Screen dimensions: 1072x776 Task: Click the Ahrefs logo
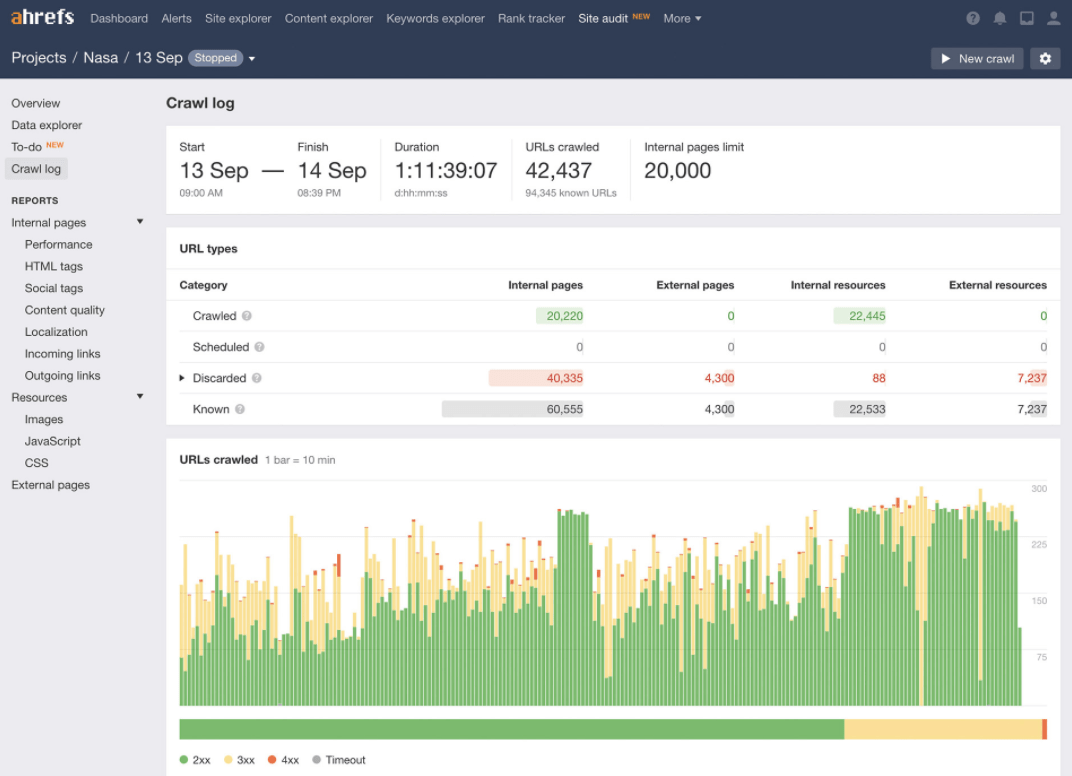click(x=42, y=18)
